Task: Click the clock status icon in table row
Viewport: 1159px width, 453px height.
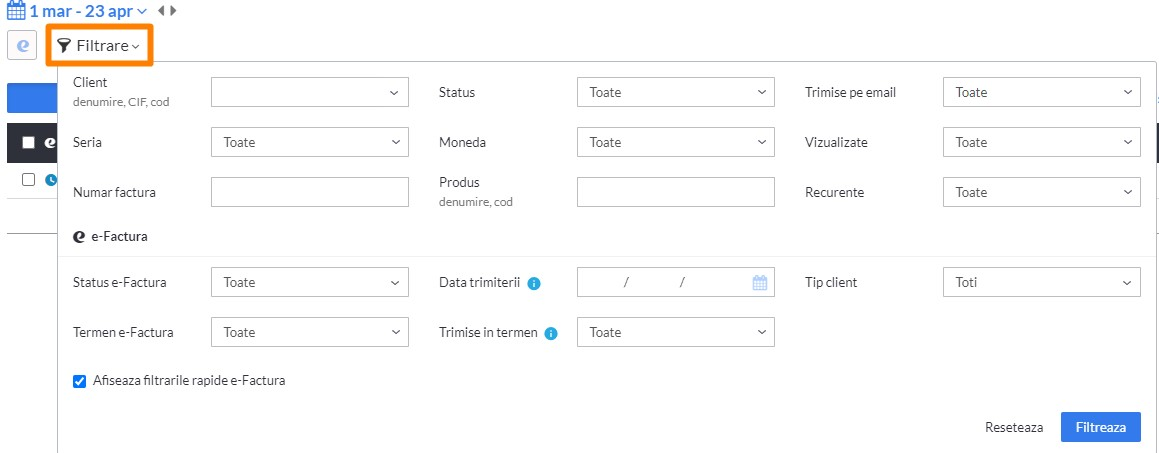Action: point(50,180)
